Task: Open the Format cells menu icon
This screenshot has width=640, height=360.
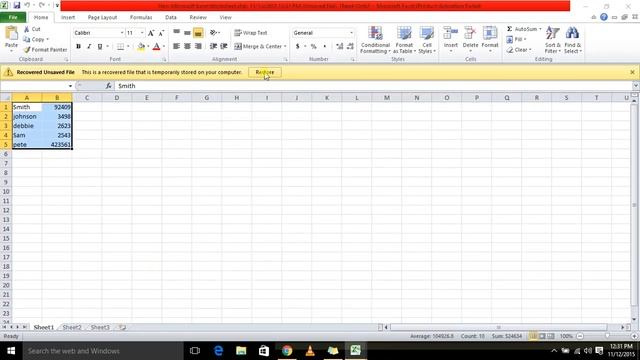Action: point(490,33)
